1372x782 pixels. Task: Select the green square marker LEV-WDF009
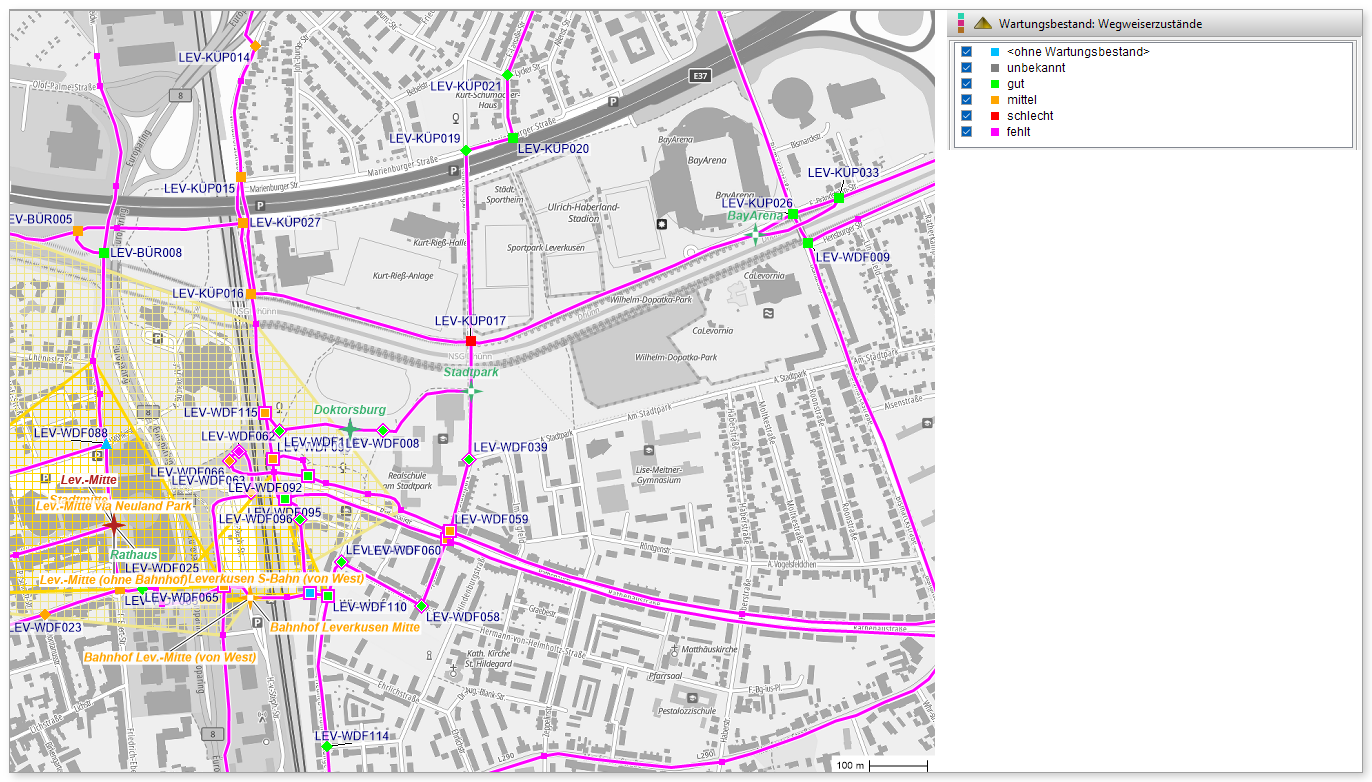808,243
